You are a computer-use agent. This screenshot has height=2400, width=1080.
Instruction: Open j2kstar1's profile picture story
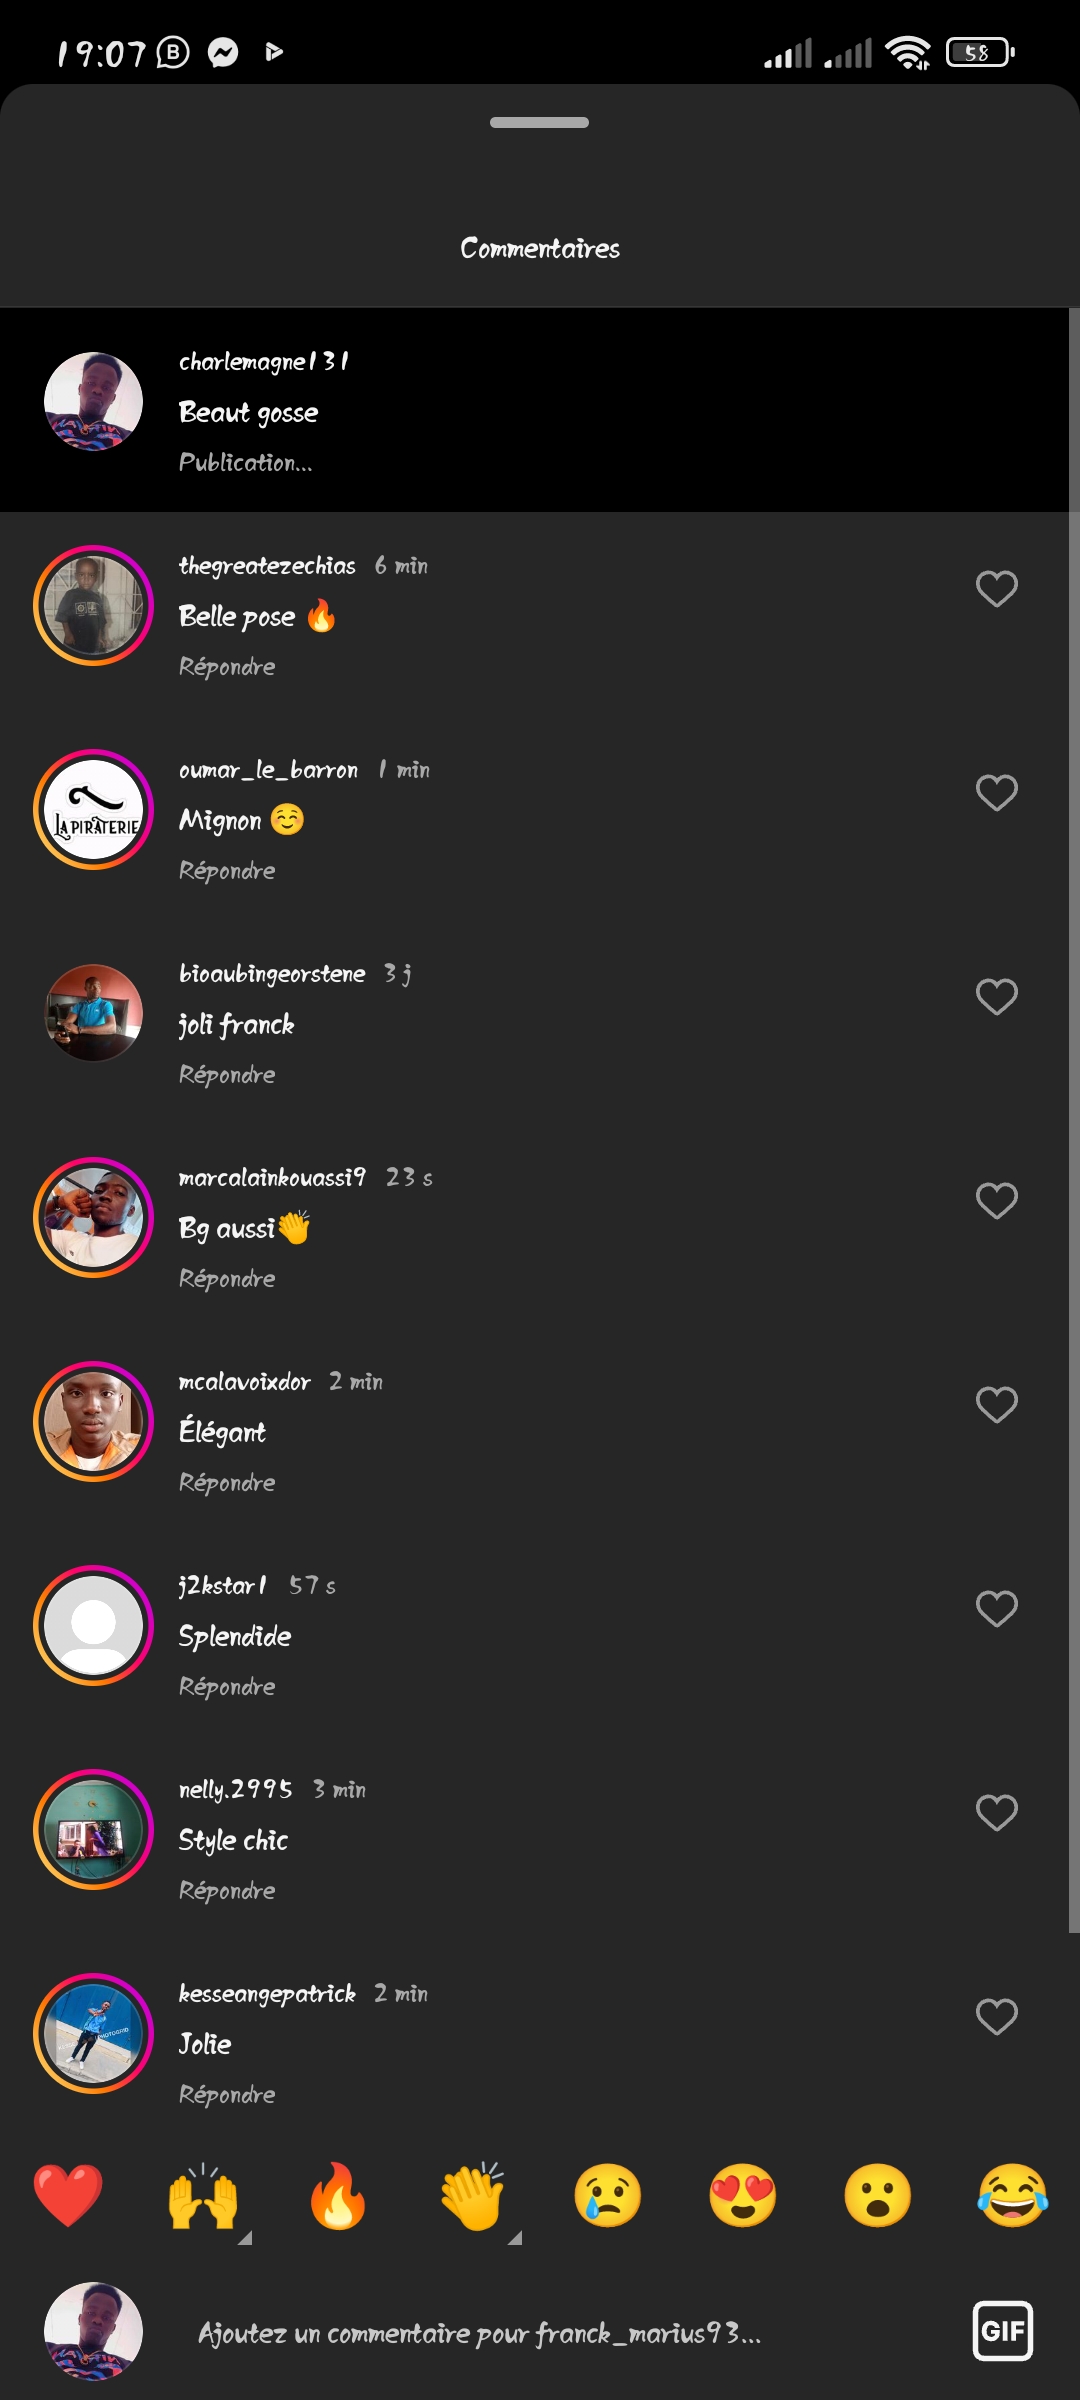pyautogui.click(x=93, y=1626)
